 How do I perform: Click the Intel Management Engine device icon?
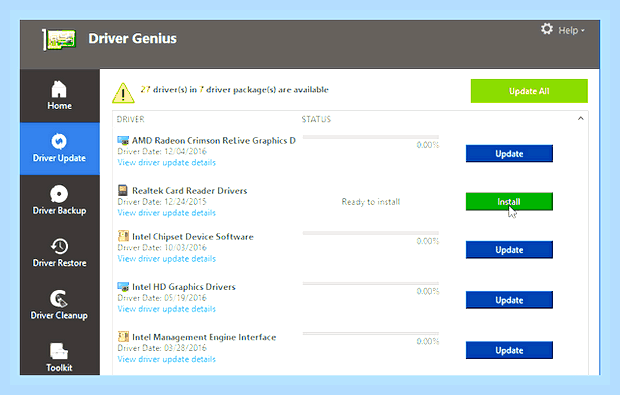[x=123, y=337]
